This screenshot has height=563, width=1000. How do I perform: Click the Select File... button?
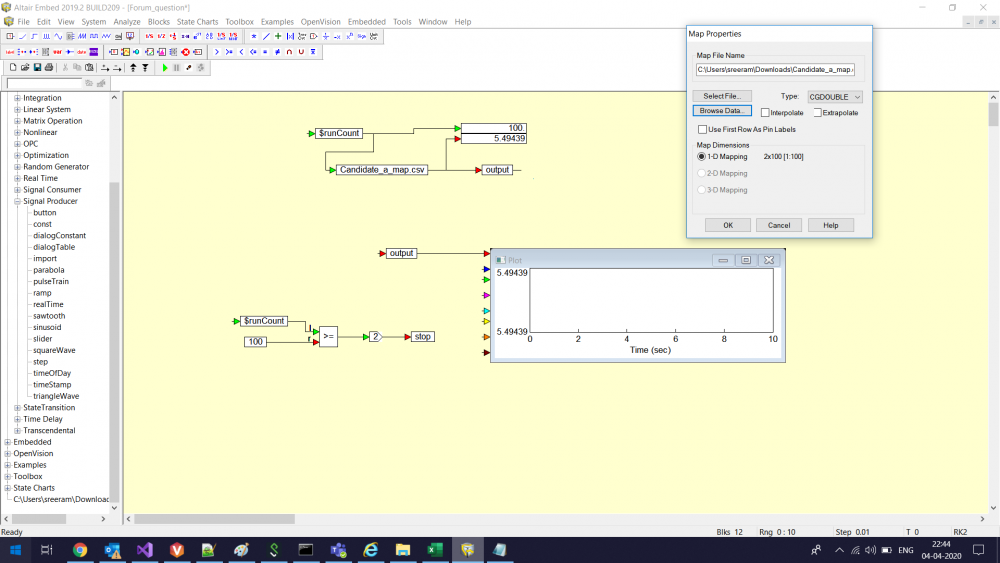(x=722, y=96)
